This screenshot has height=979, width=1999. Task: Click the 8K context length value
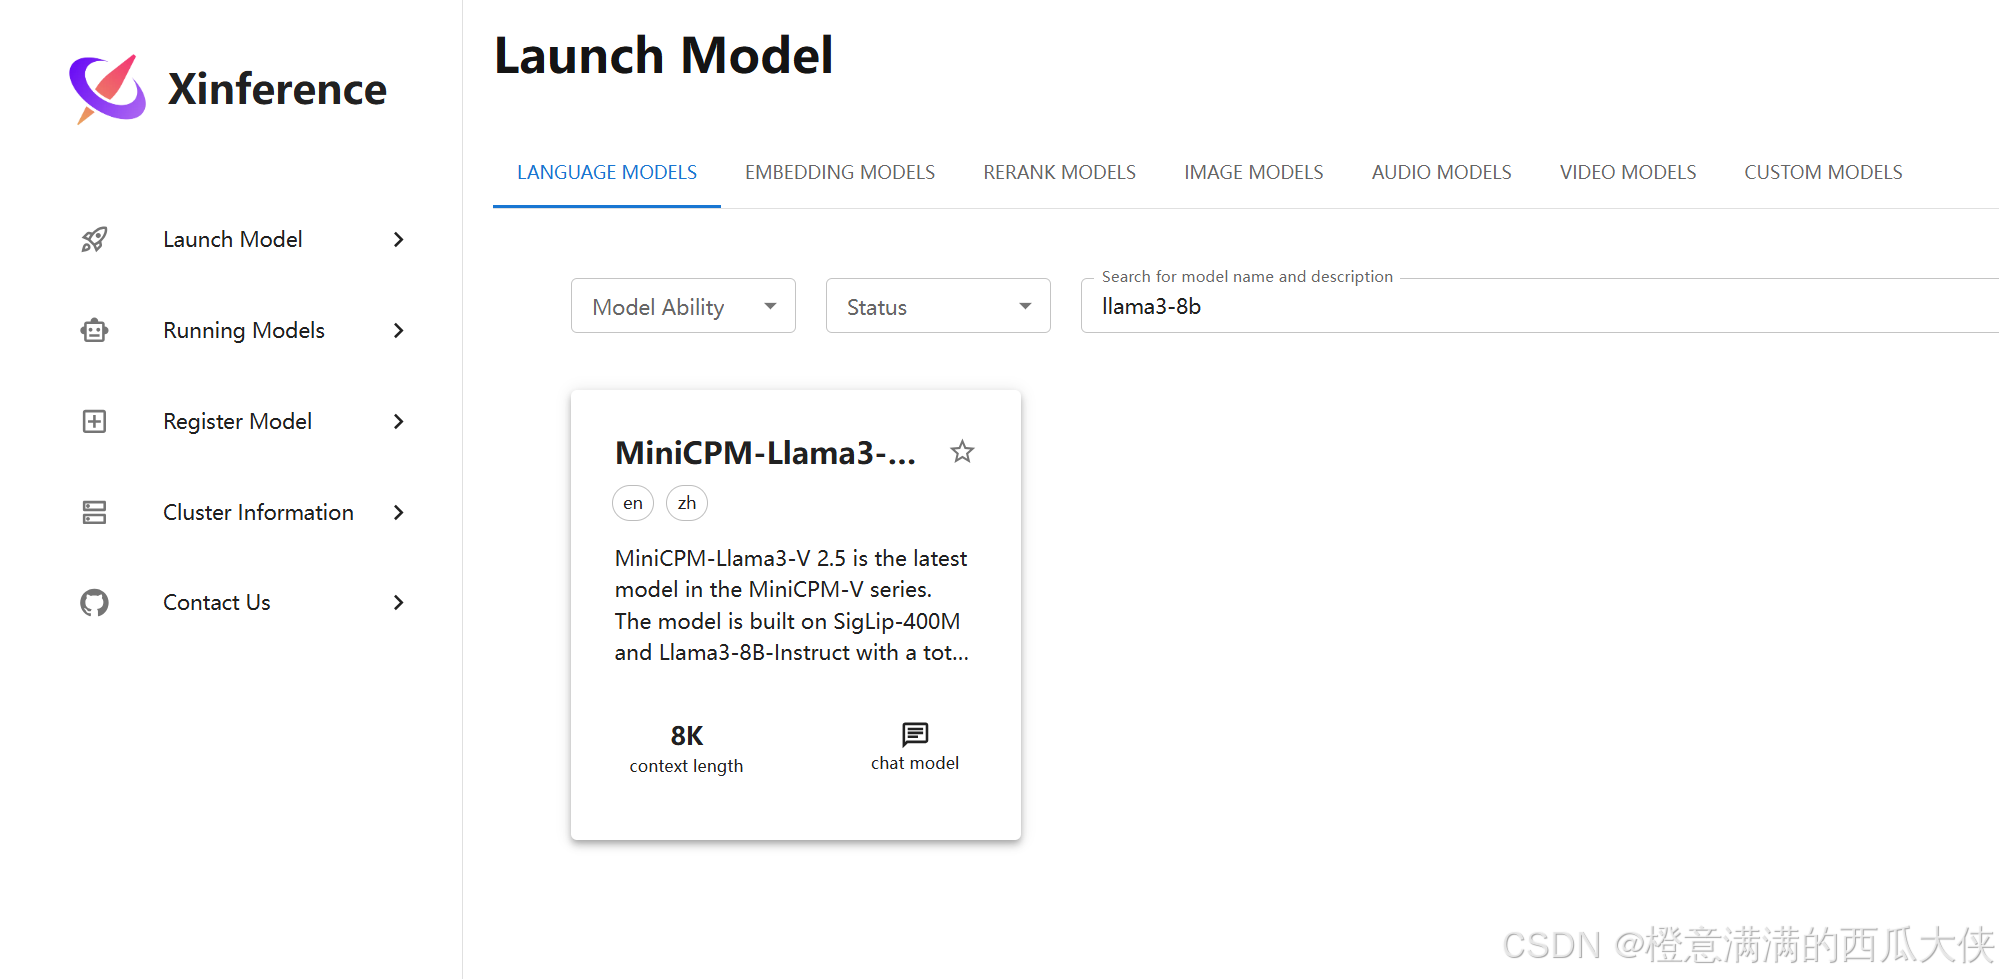click(687, 736)
